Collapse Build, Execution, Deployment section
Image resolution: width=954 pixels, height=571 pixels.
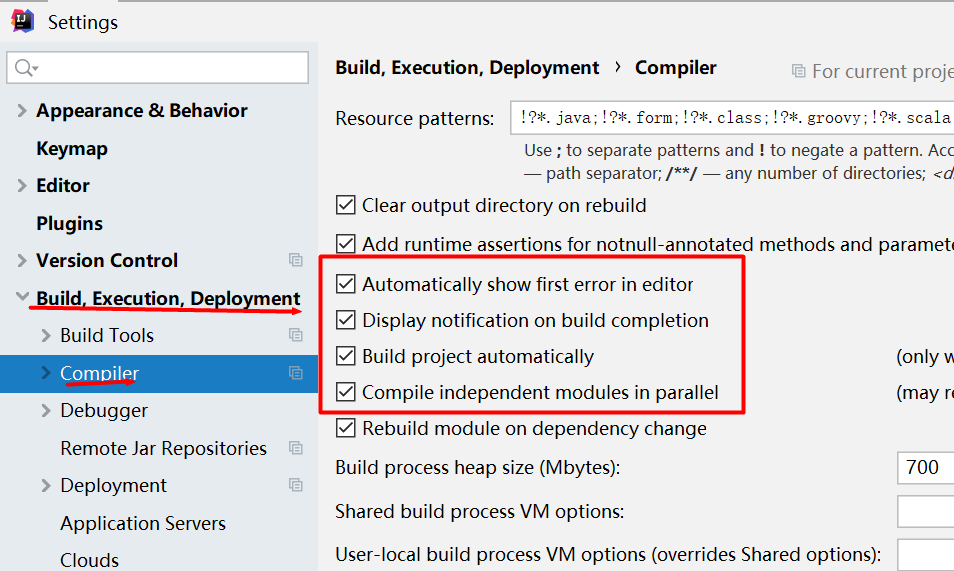(22, 297)
